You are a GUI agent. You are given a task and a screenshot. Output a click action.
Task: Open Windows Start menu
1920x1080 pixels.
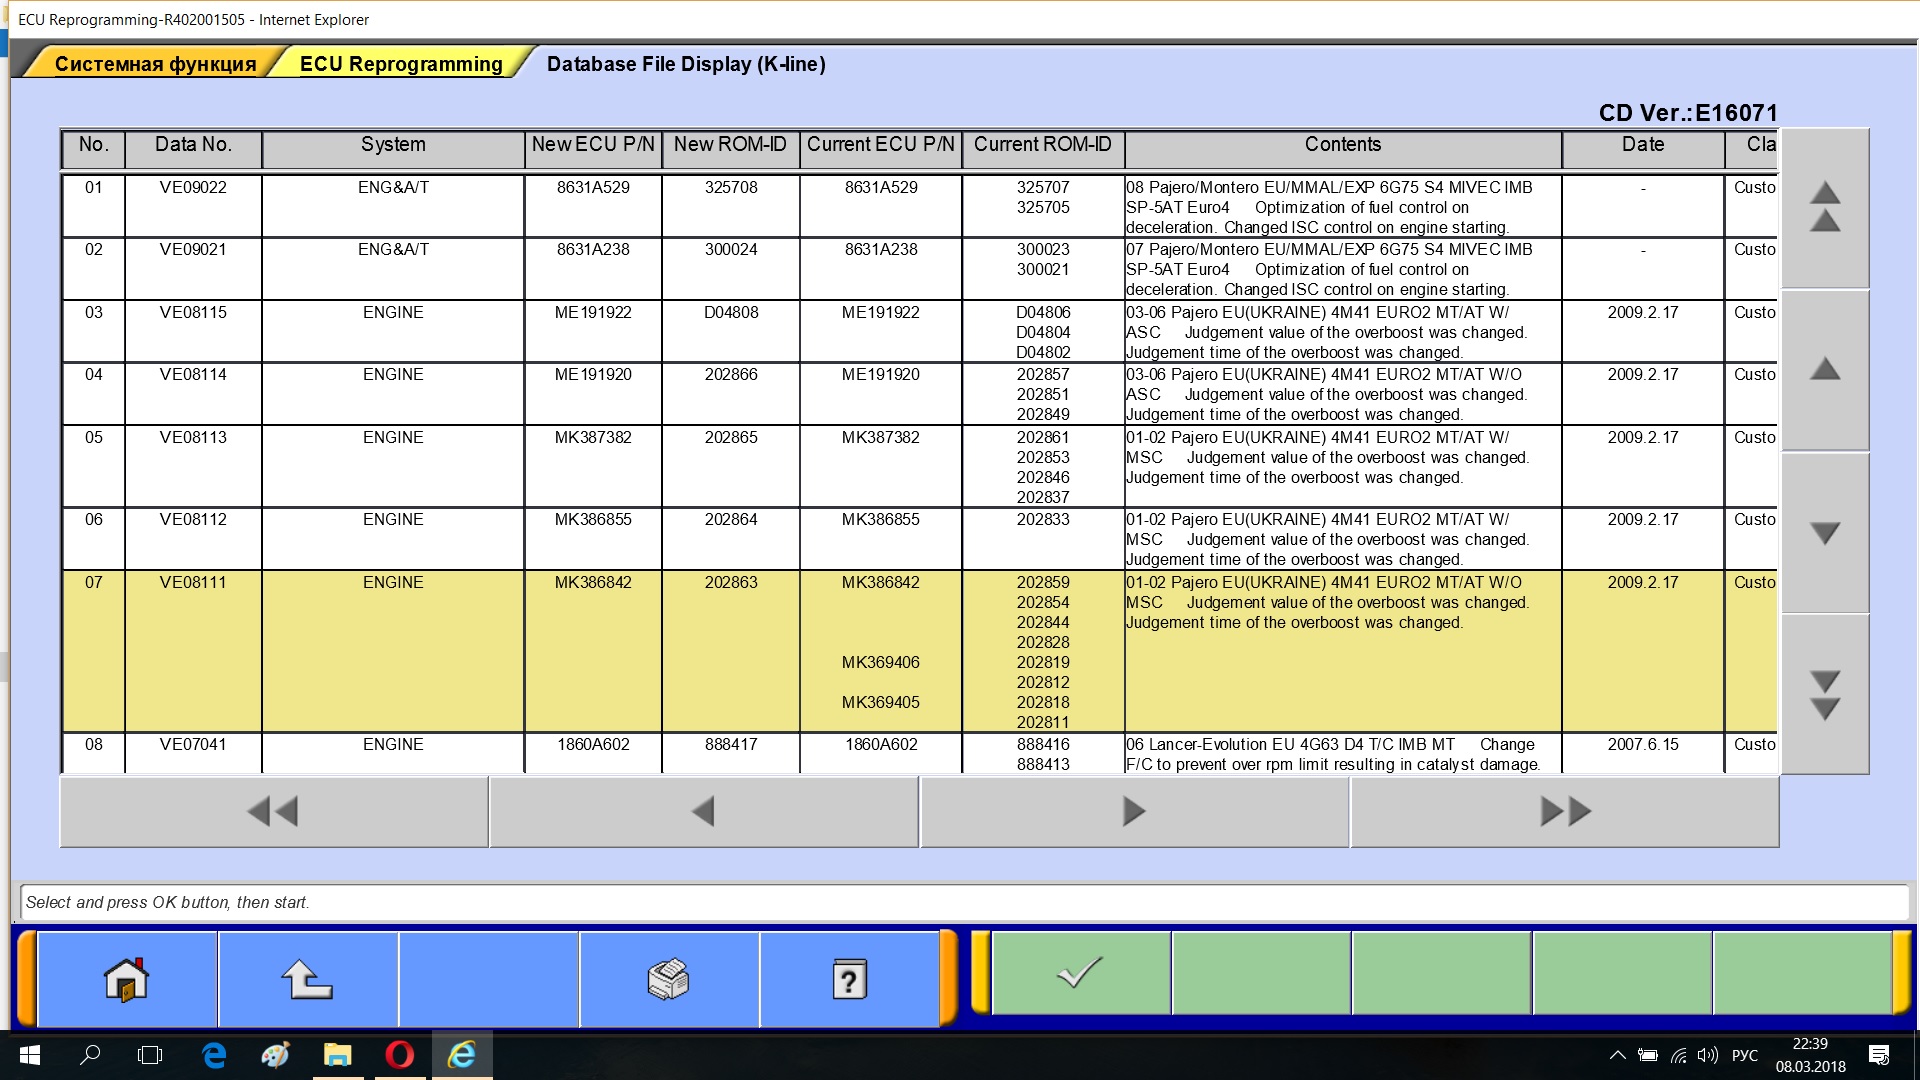click(29, 1055)
